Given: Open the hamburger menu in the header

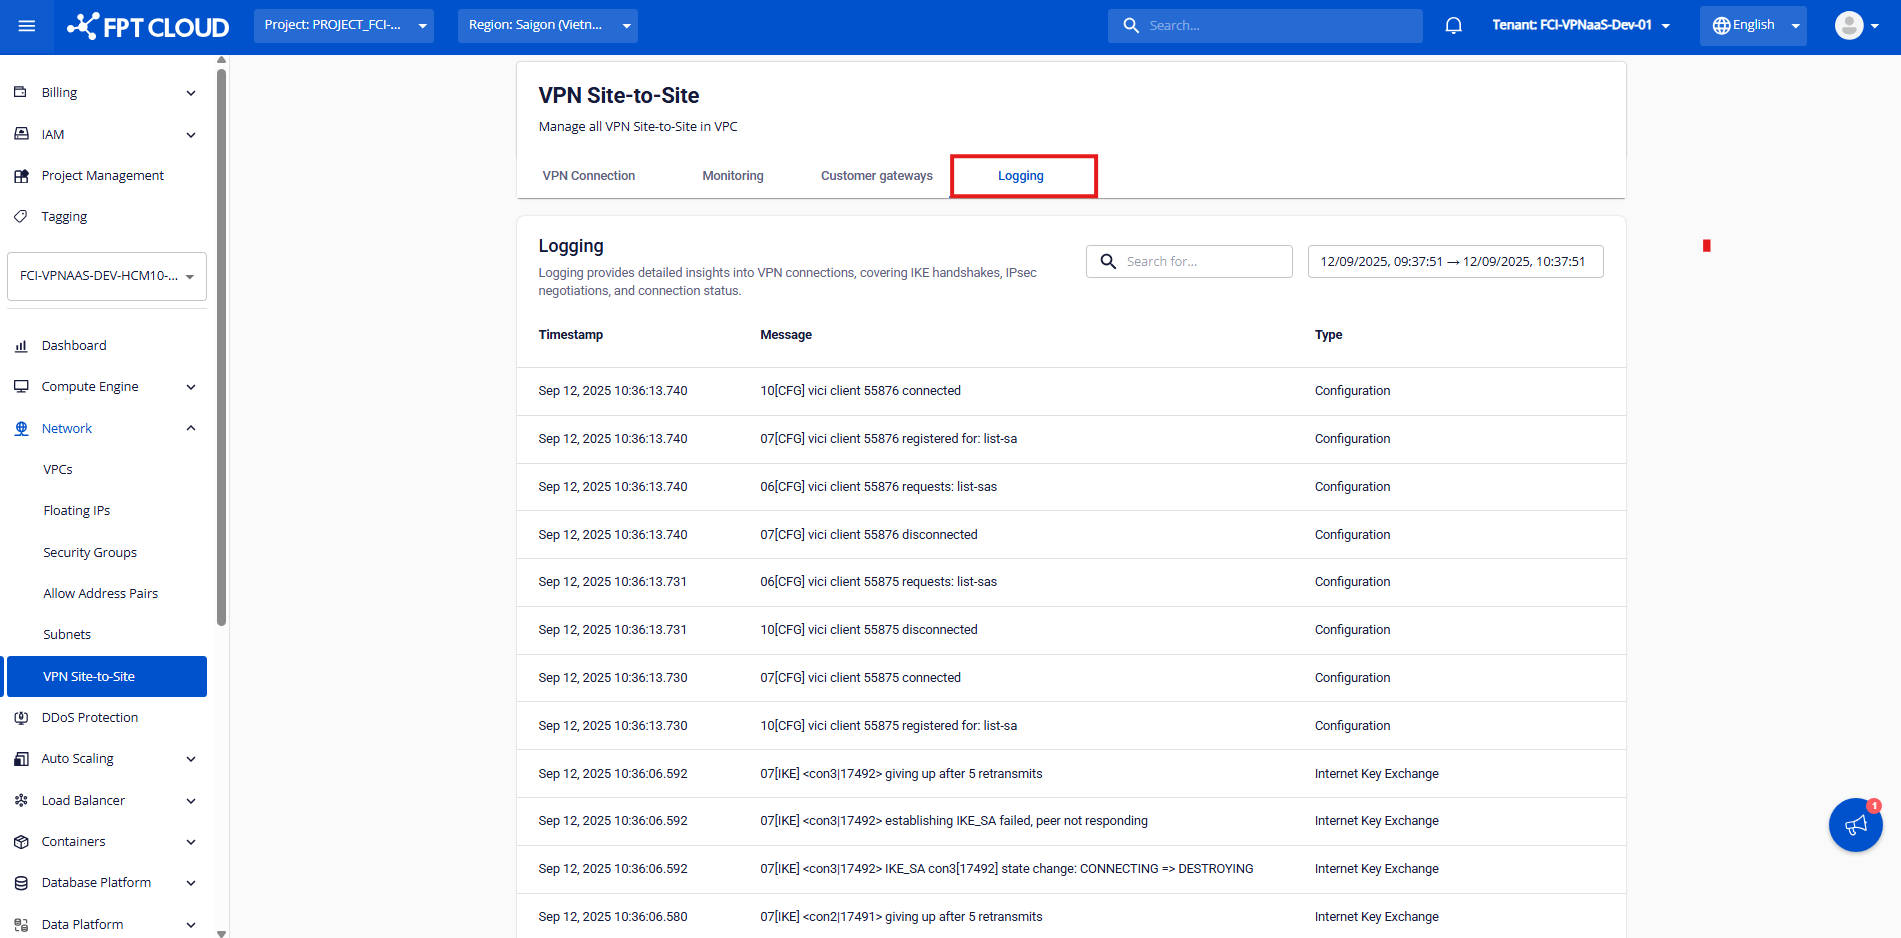Looking at the screenshot, I should pos(27,26).
